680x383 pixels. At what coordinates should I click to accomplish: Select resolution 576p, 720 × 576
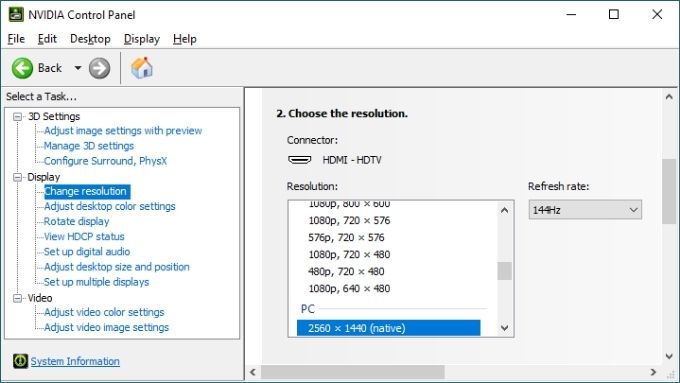(346, 237)
